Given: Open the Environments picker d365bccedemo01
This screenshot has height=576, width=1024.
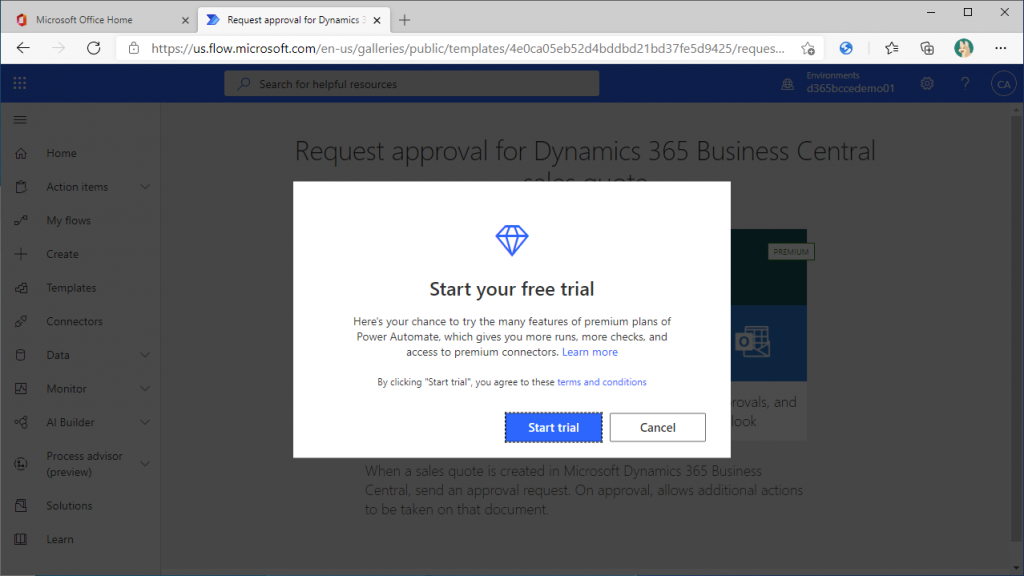Looking at the screenshot, I should click(x=840, y=83).
